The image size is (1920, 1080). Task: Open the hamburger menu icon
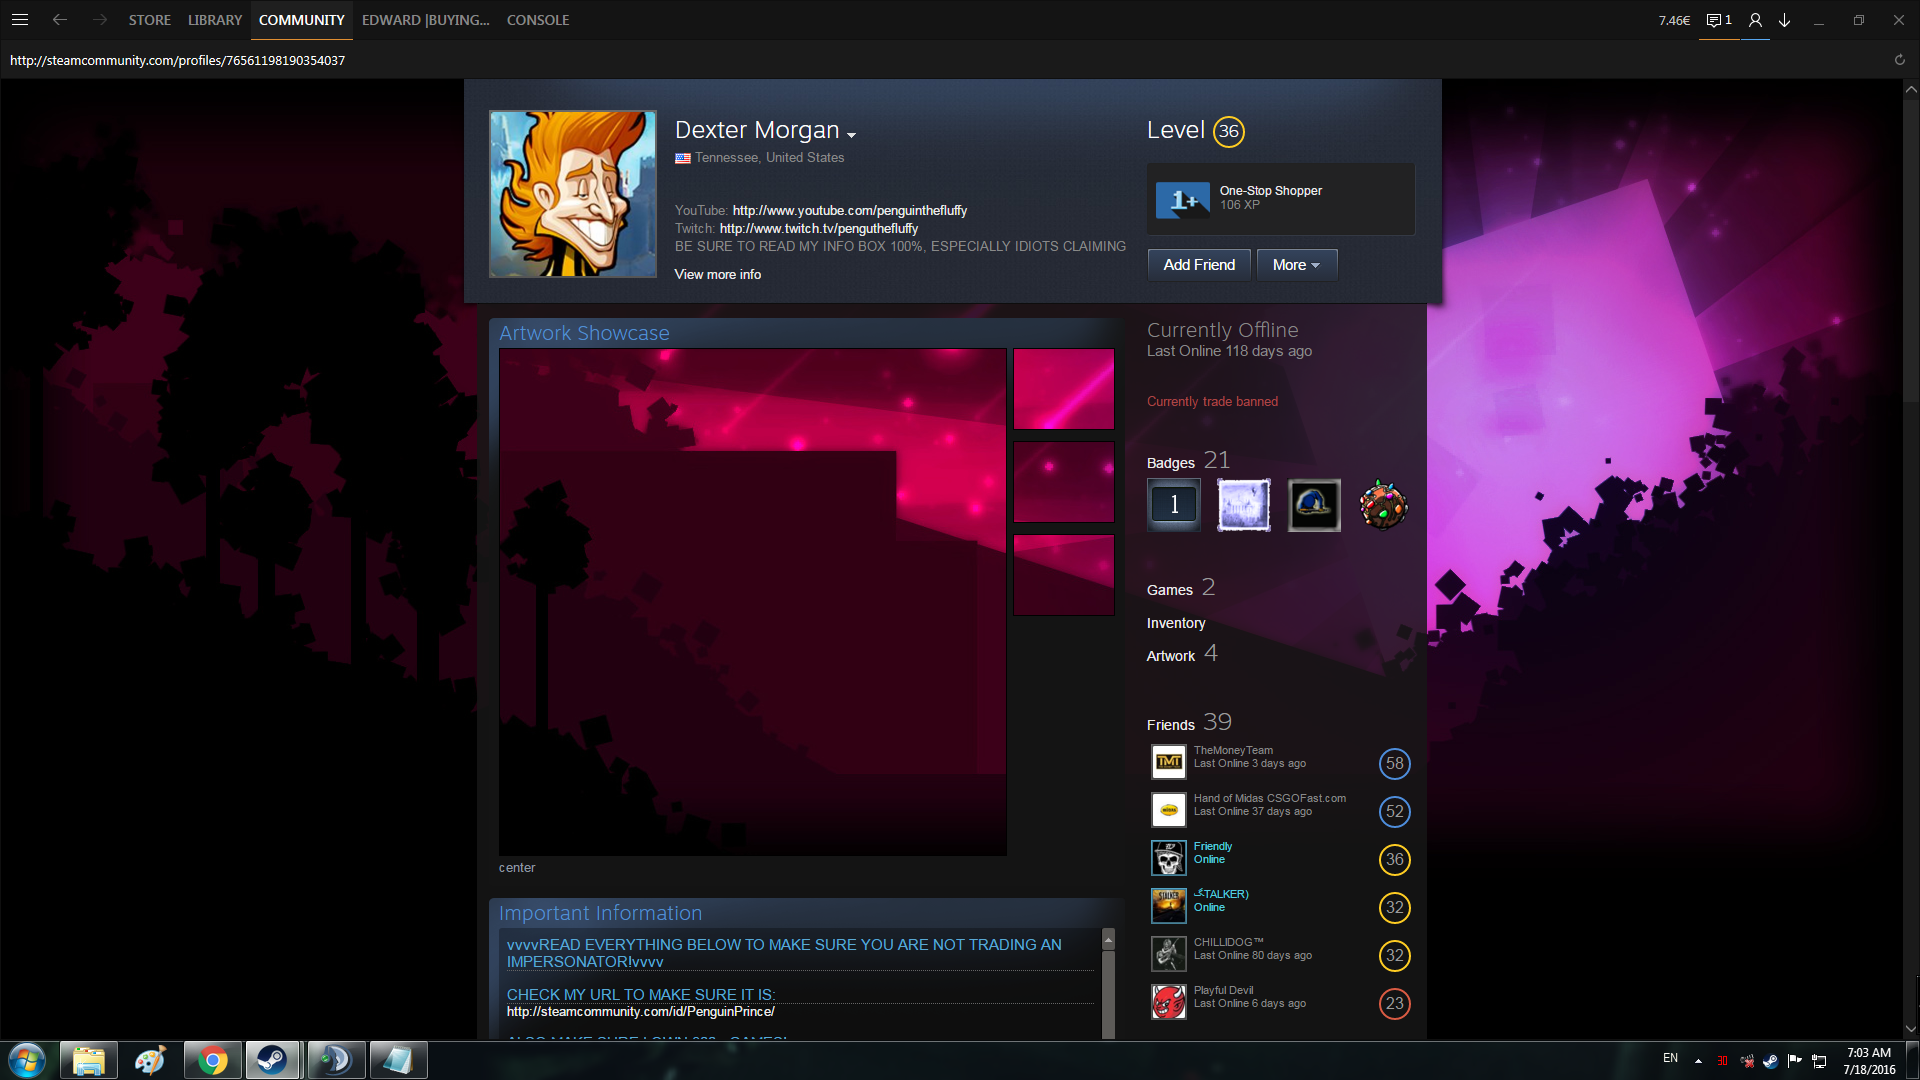tap(20, 20)
